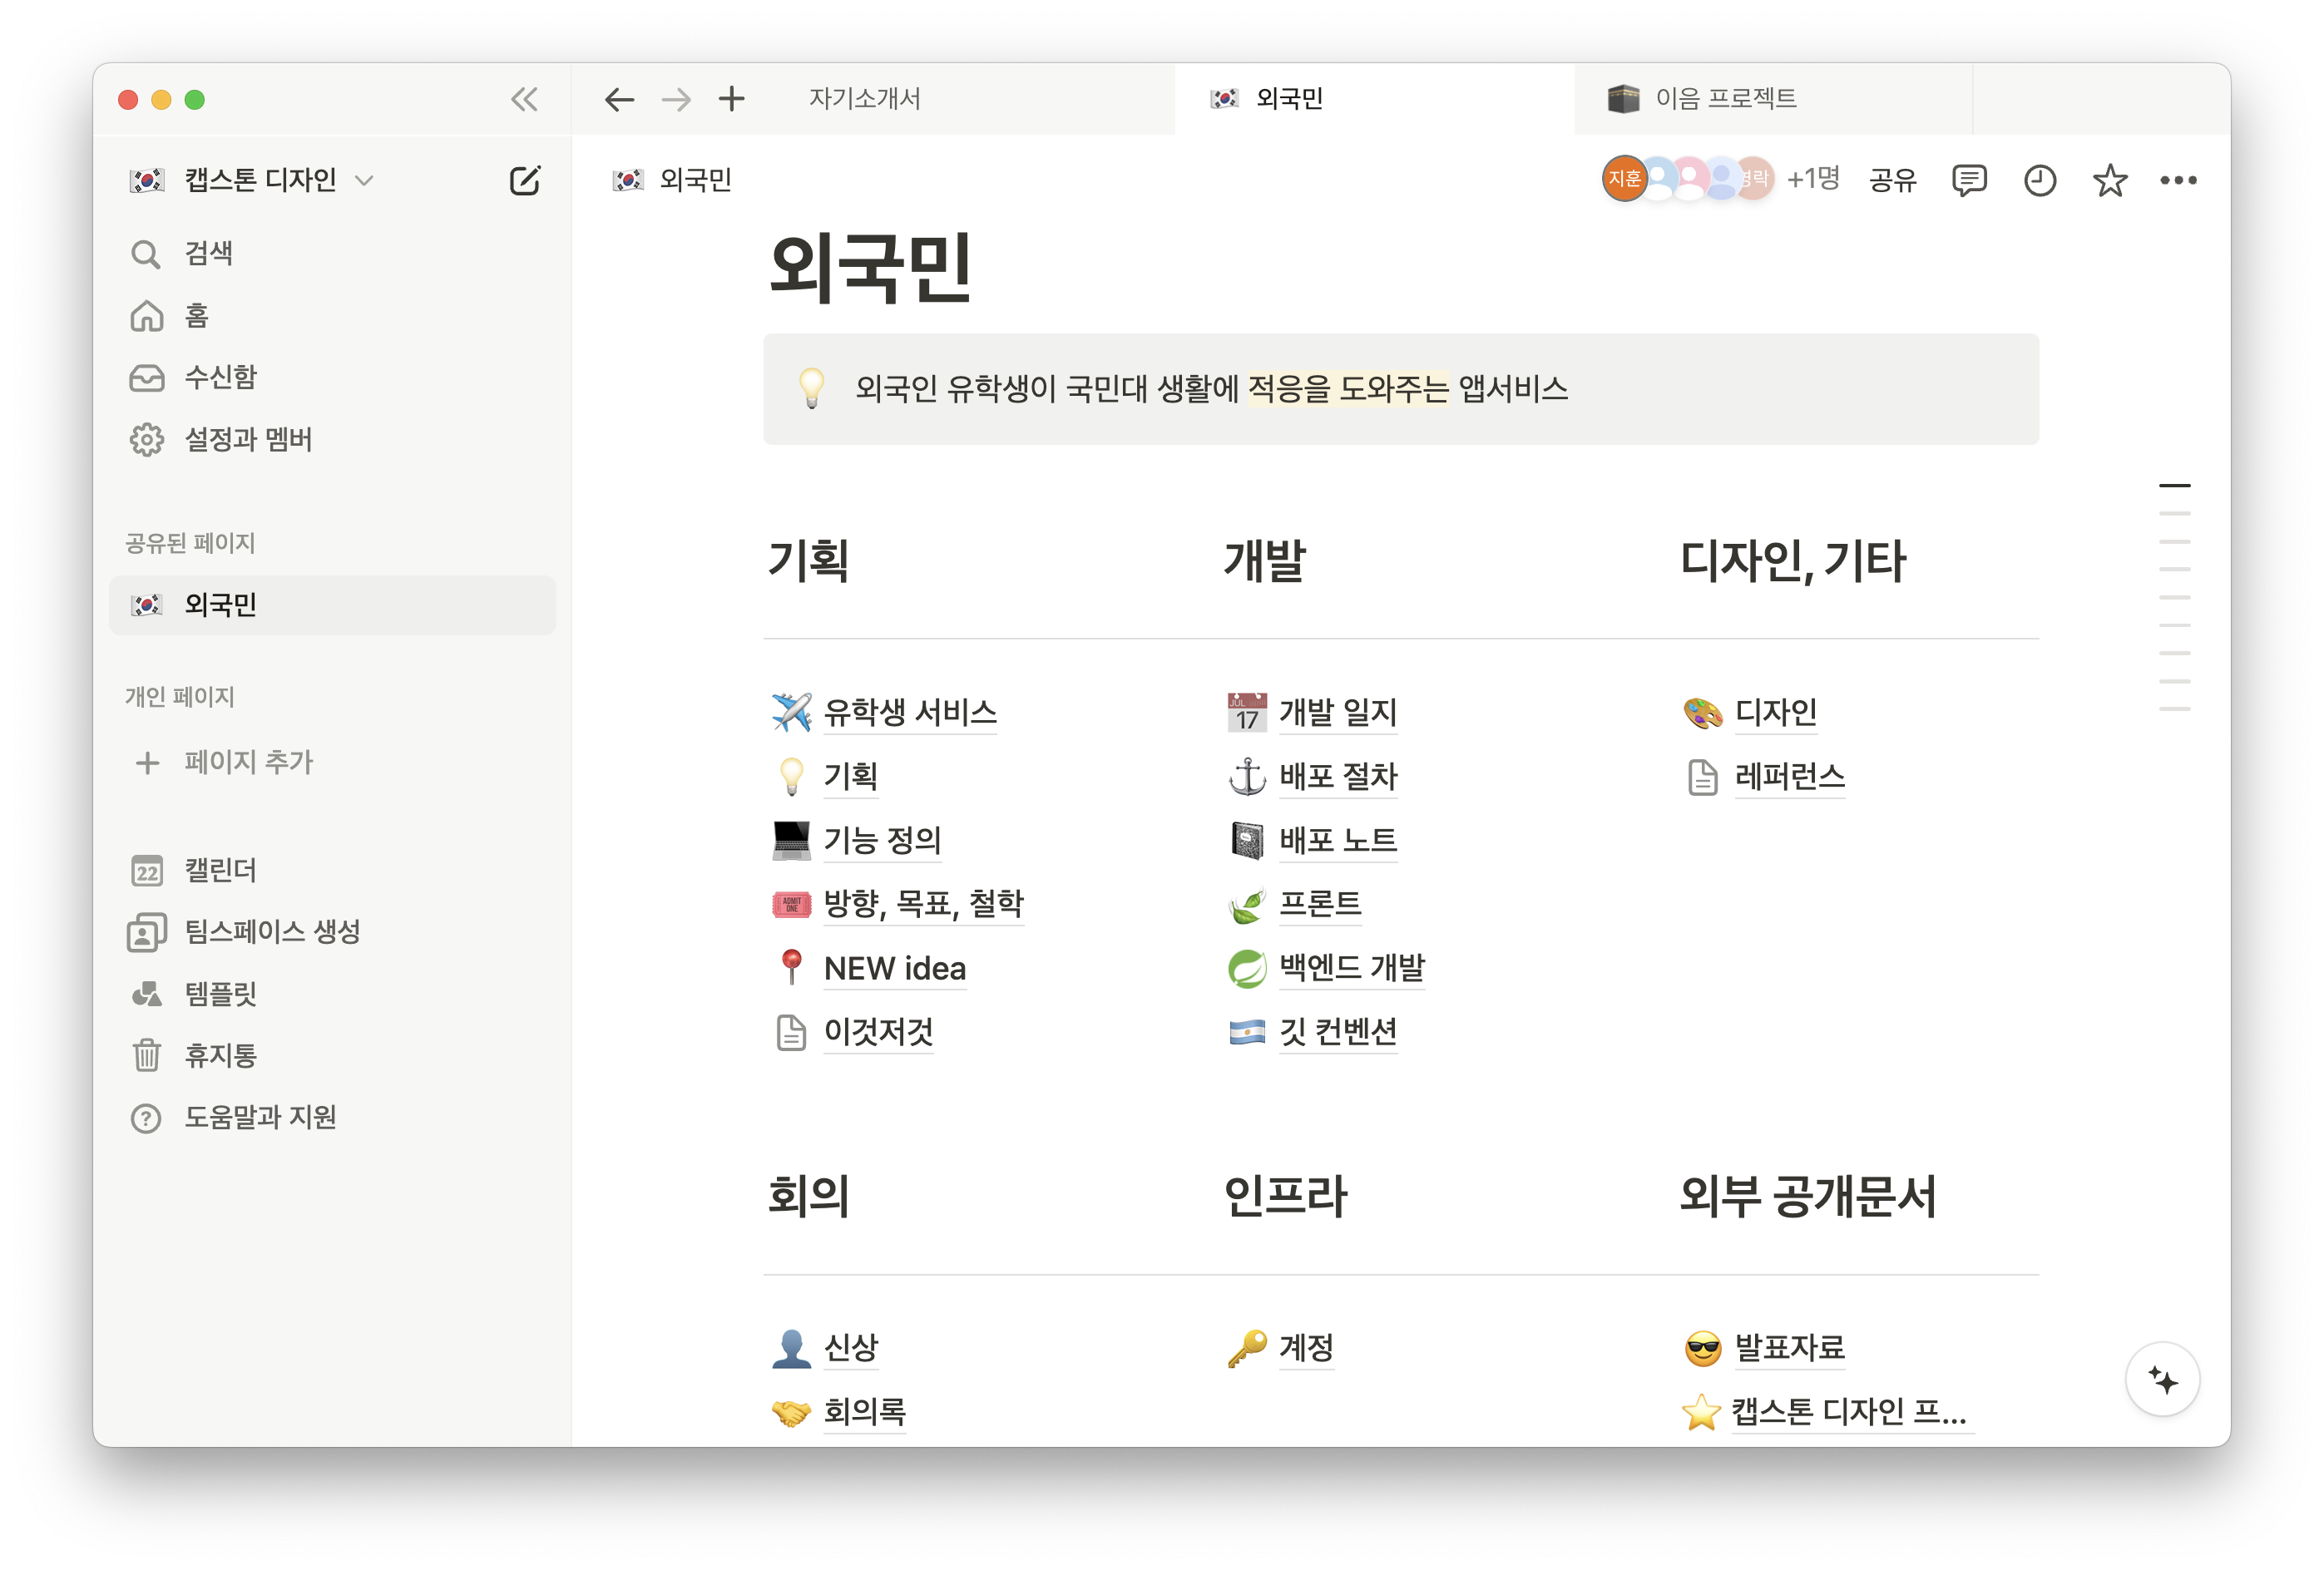Screen dimensions: 2324x1570
Task: Open the 유학생 서비스 page link
Action: click(910, 712)
